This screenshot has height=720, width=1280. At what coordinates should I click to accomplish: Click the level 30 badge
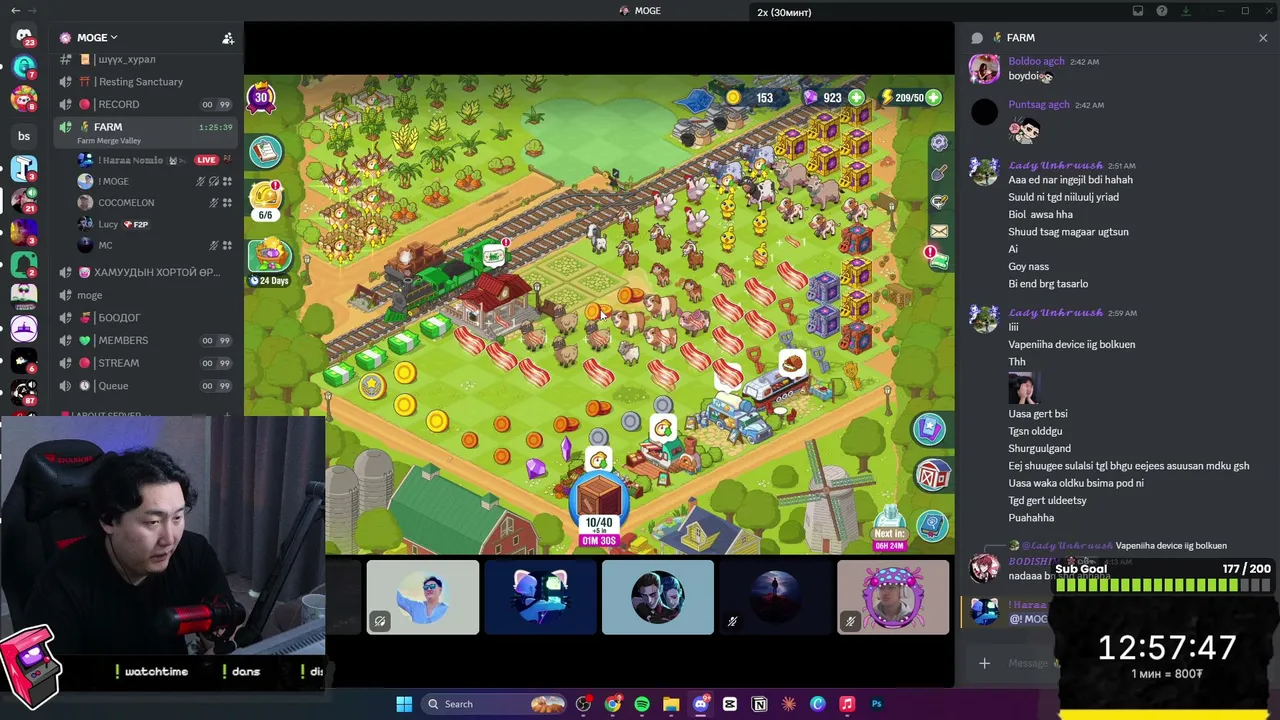[261, 97]
